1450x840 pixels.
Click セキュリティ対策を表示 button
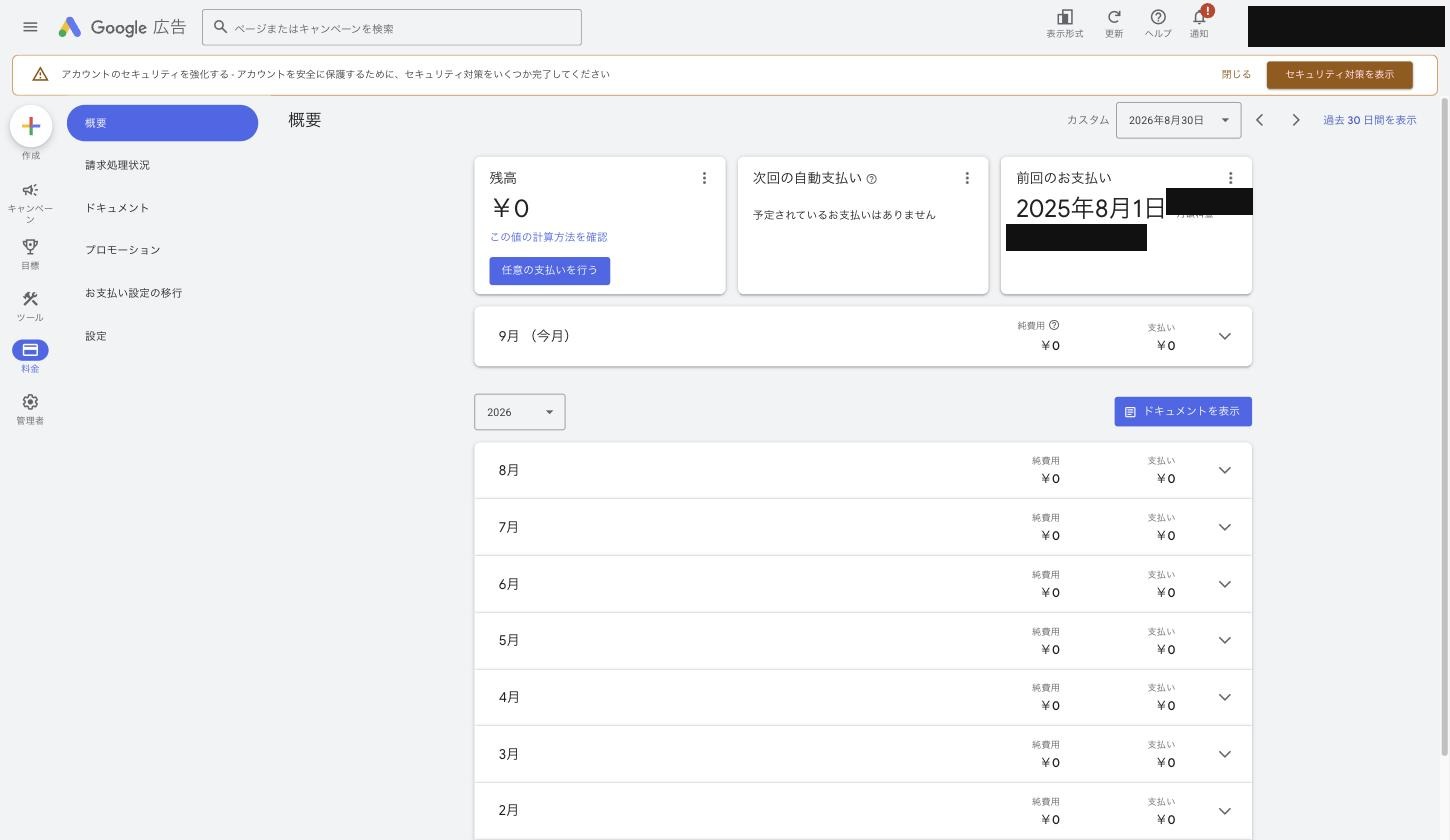click(1340, 75)
